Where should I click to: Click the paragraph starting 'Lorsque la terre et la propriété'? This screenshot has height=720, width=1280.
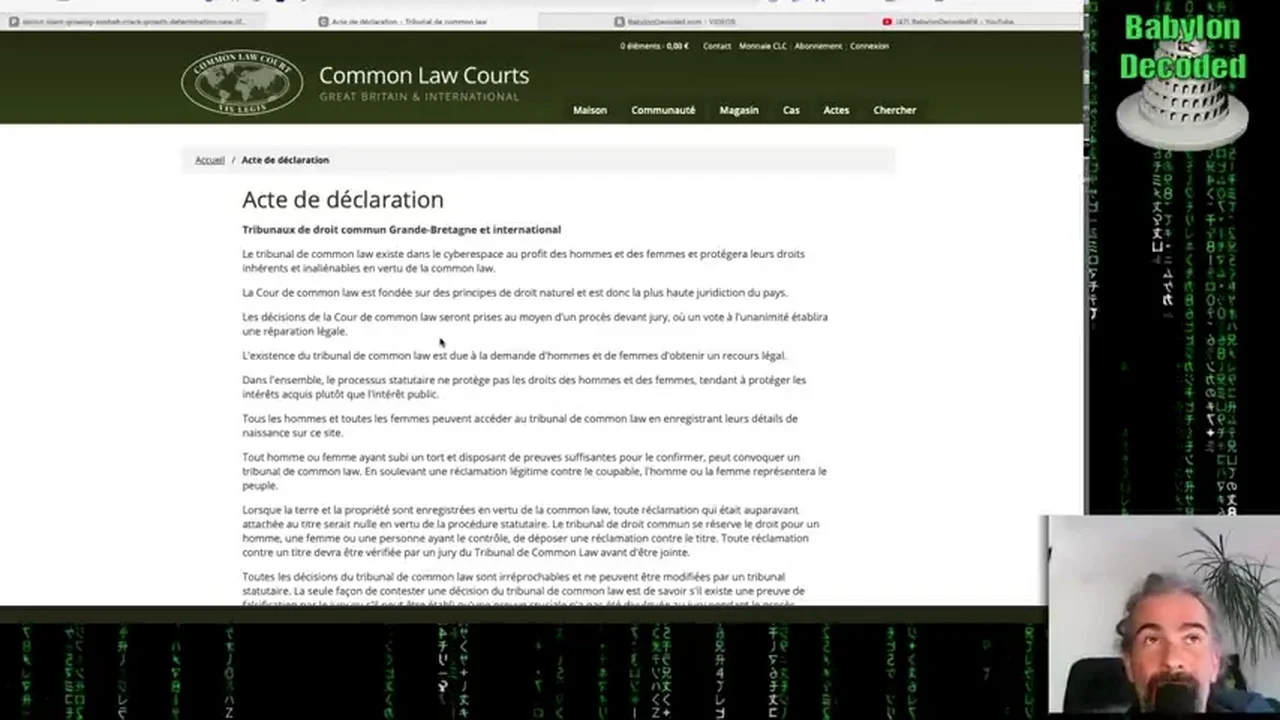tap(531, 531)
